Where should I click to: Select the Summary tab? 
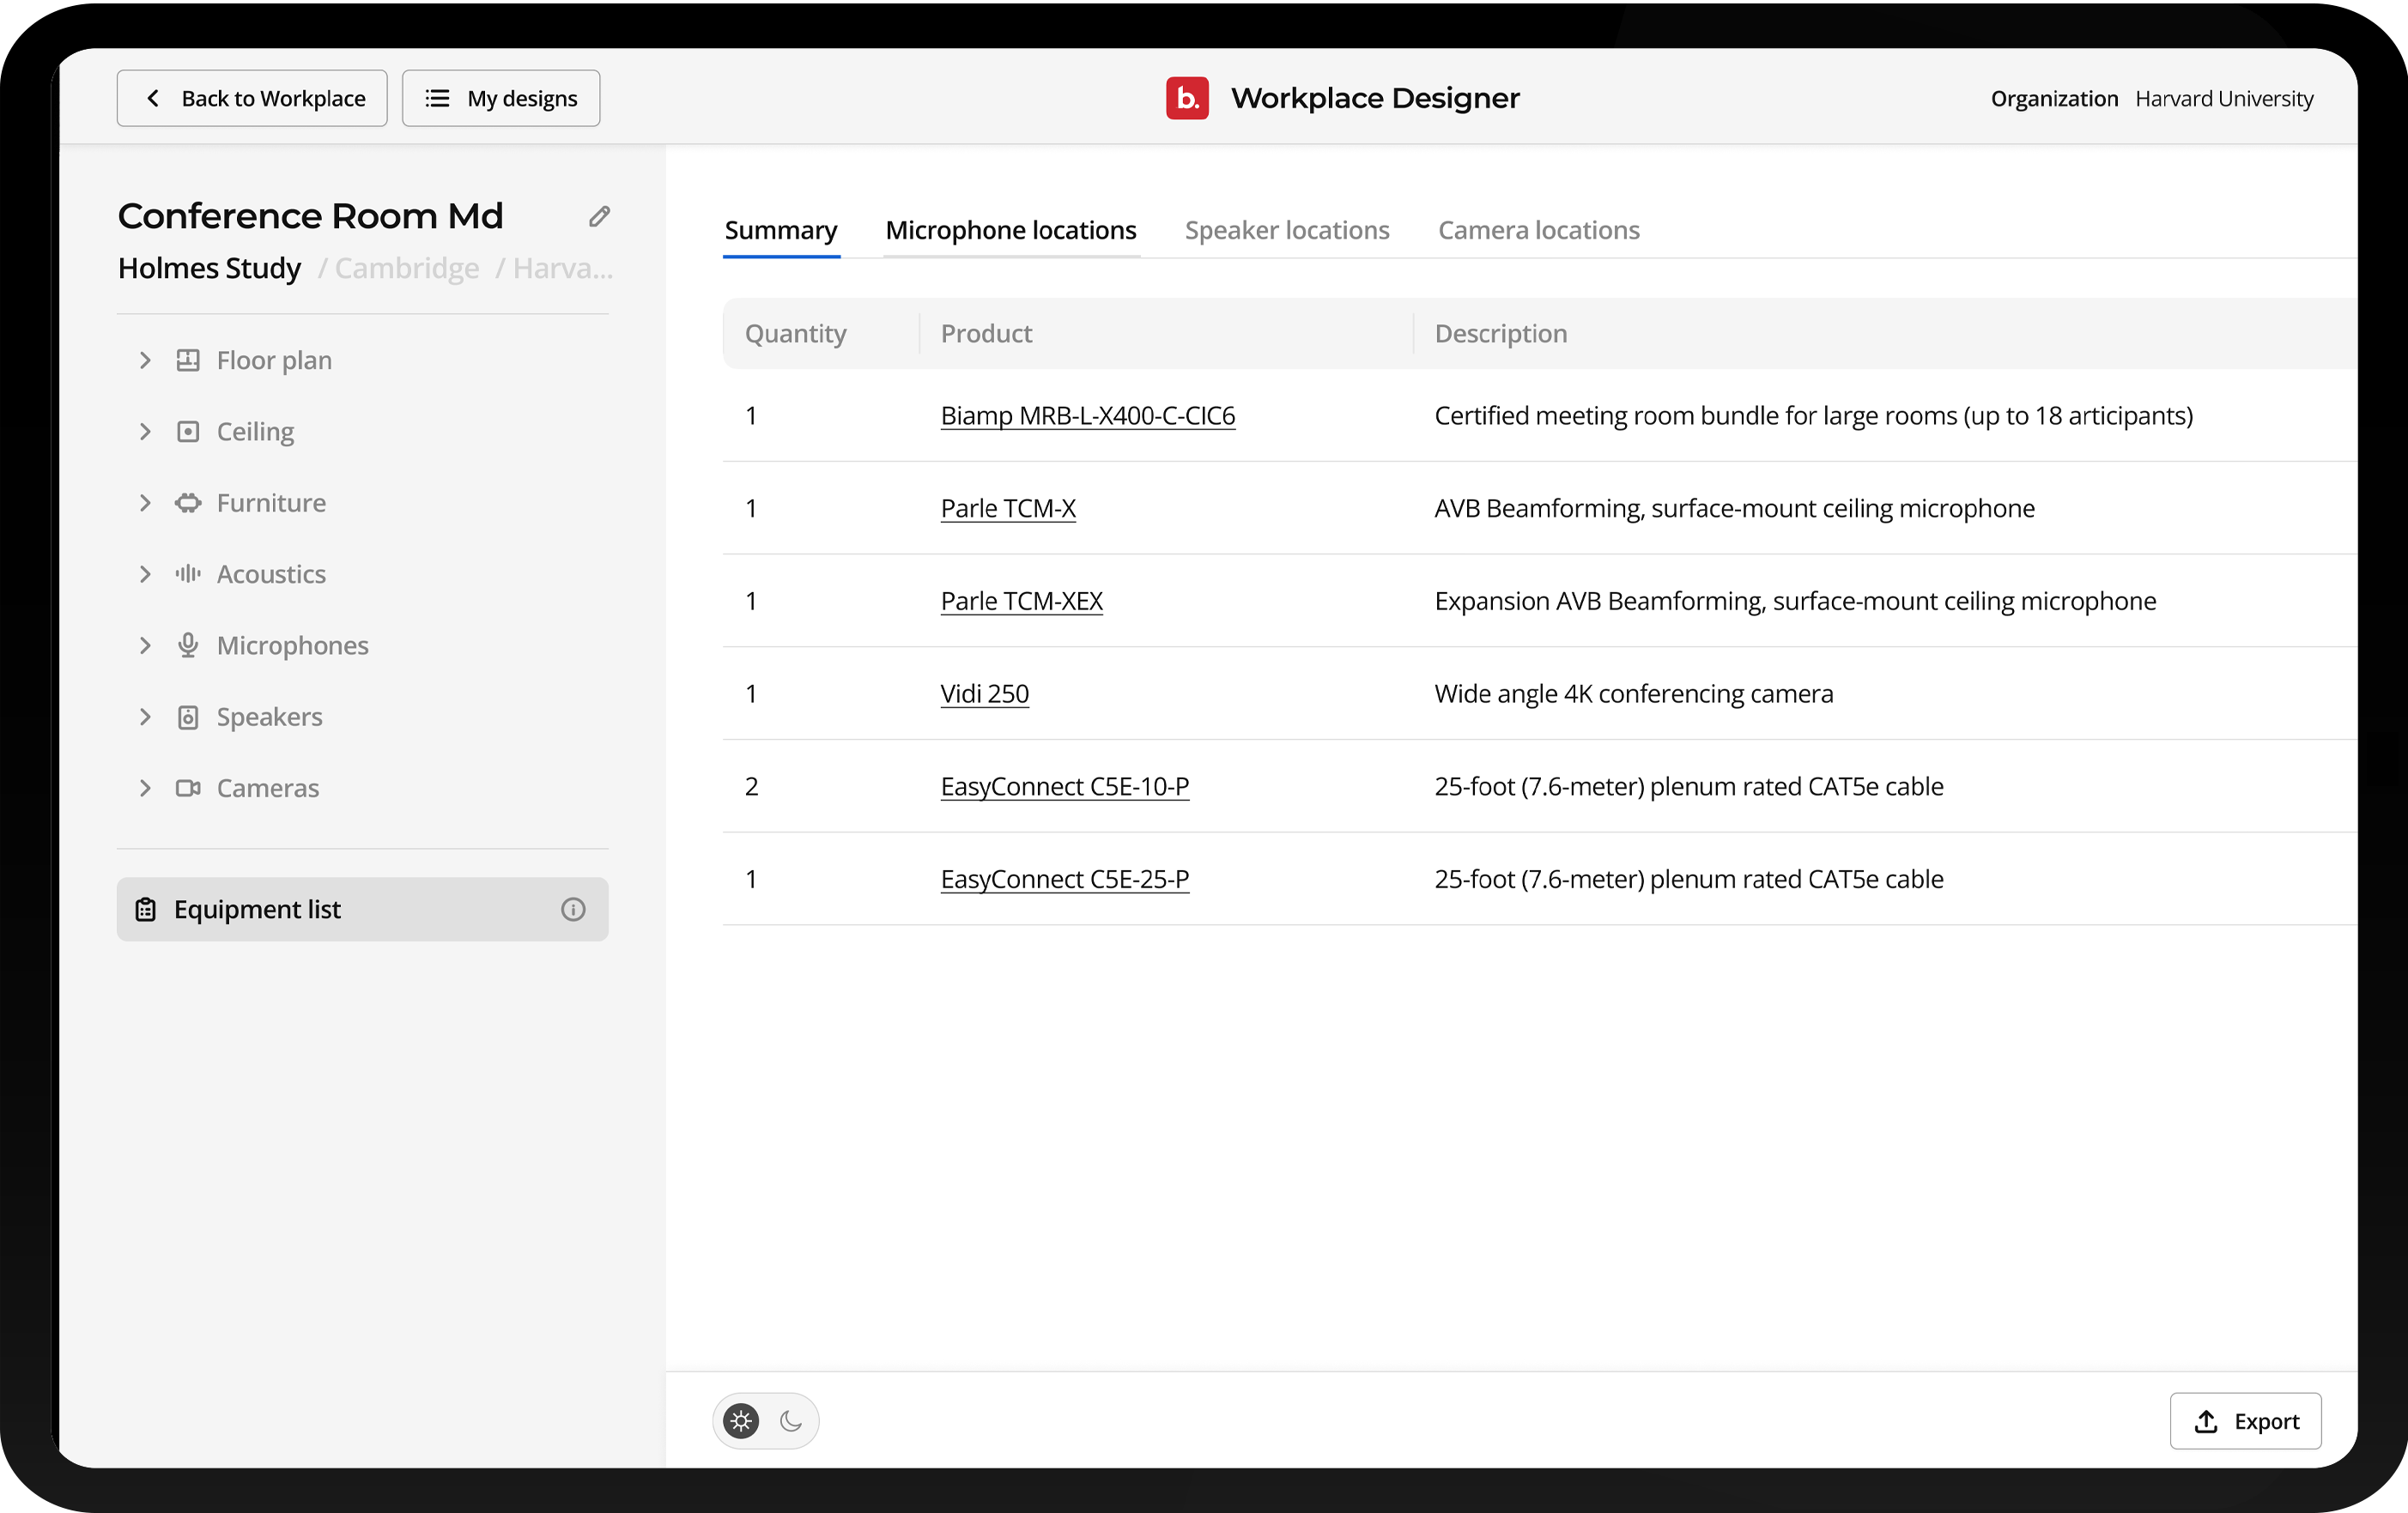[x=781, y=231]
